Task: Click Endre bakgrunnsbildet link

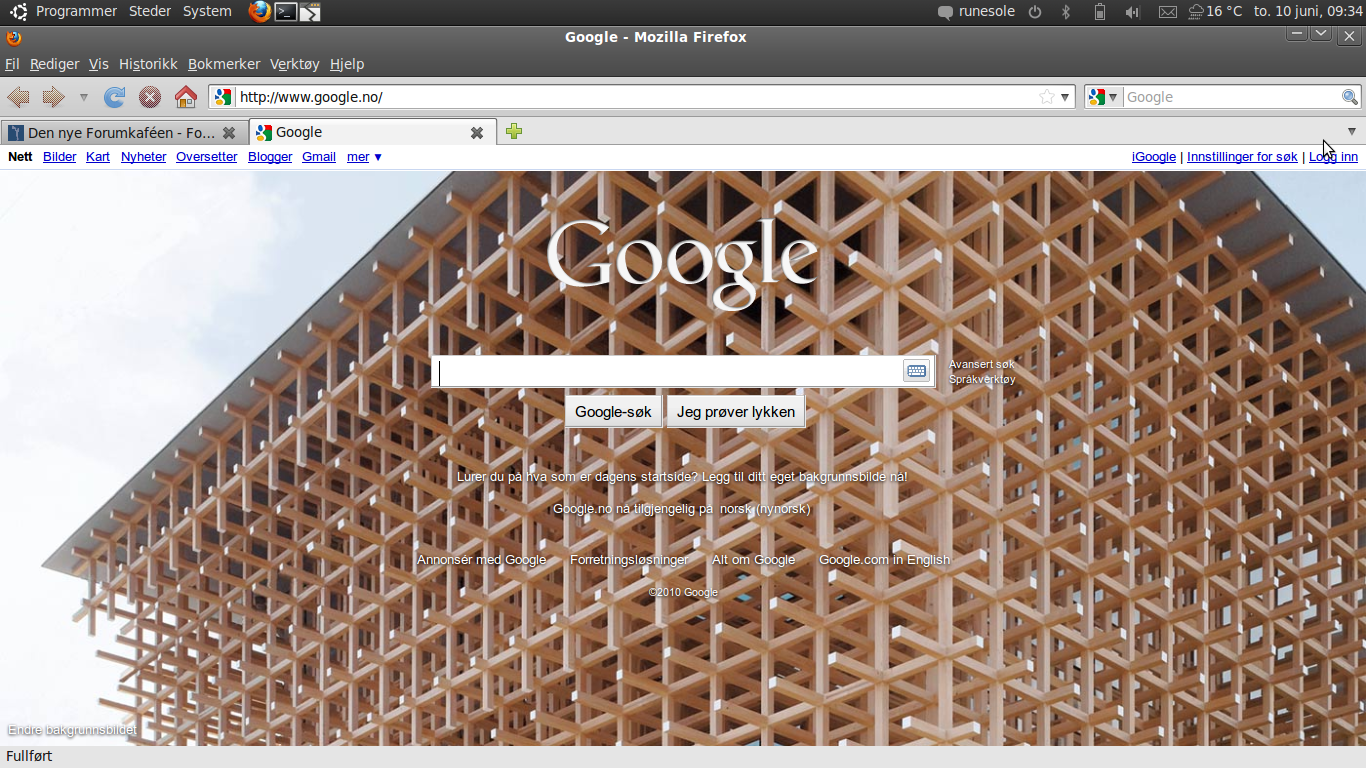Action: pos(72,730)
